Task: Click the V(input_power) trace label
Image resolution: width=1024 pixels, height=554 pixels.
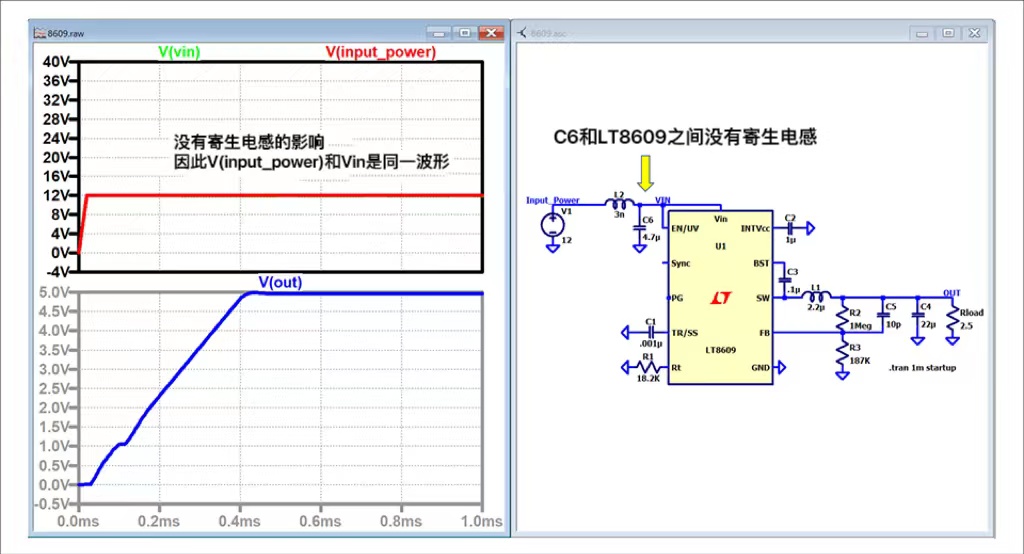Action: click(x=380, y=52)
